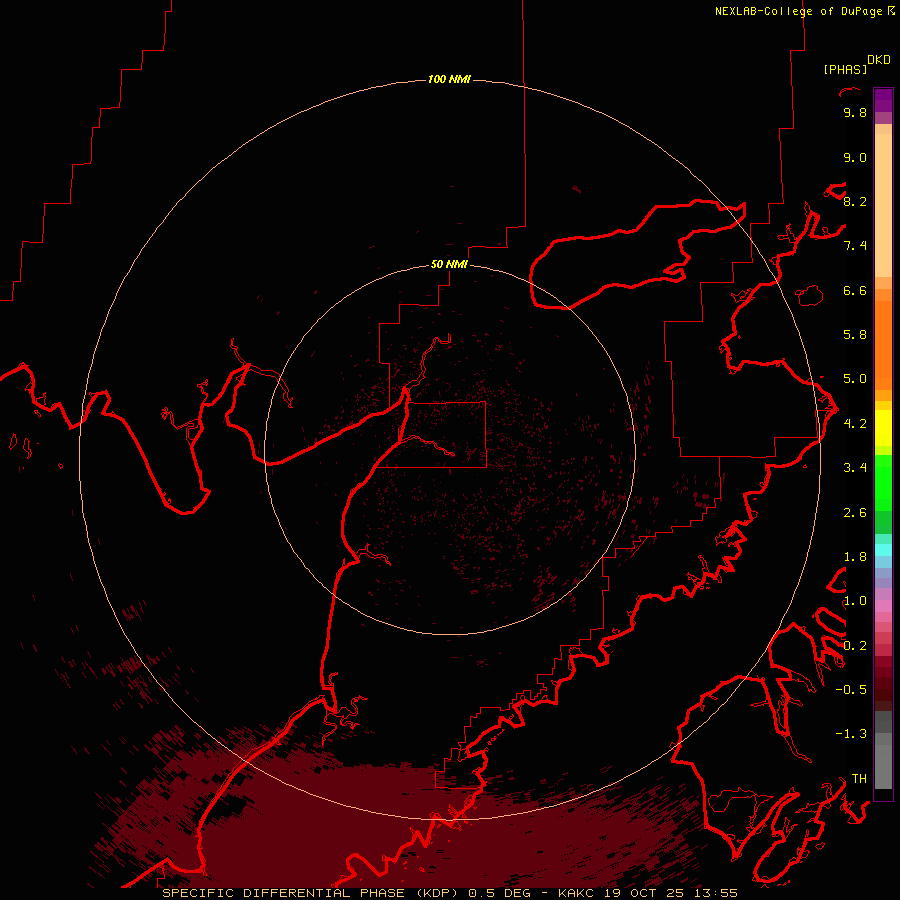Click the SPECIFIC DIFFERENTIAL PHASE caption text
This screenshot has width=900, height=900.
285,893
